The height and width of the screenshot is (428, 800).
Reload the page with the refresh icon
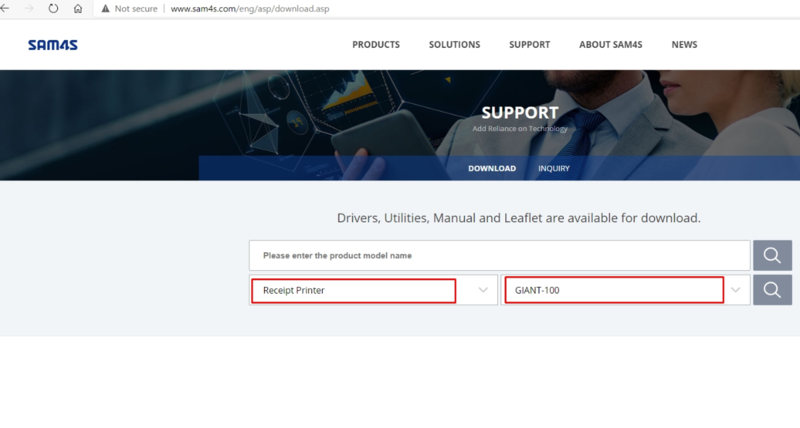click(53, 7)
